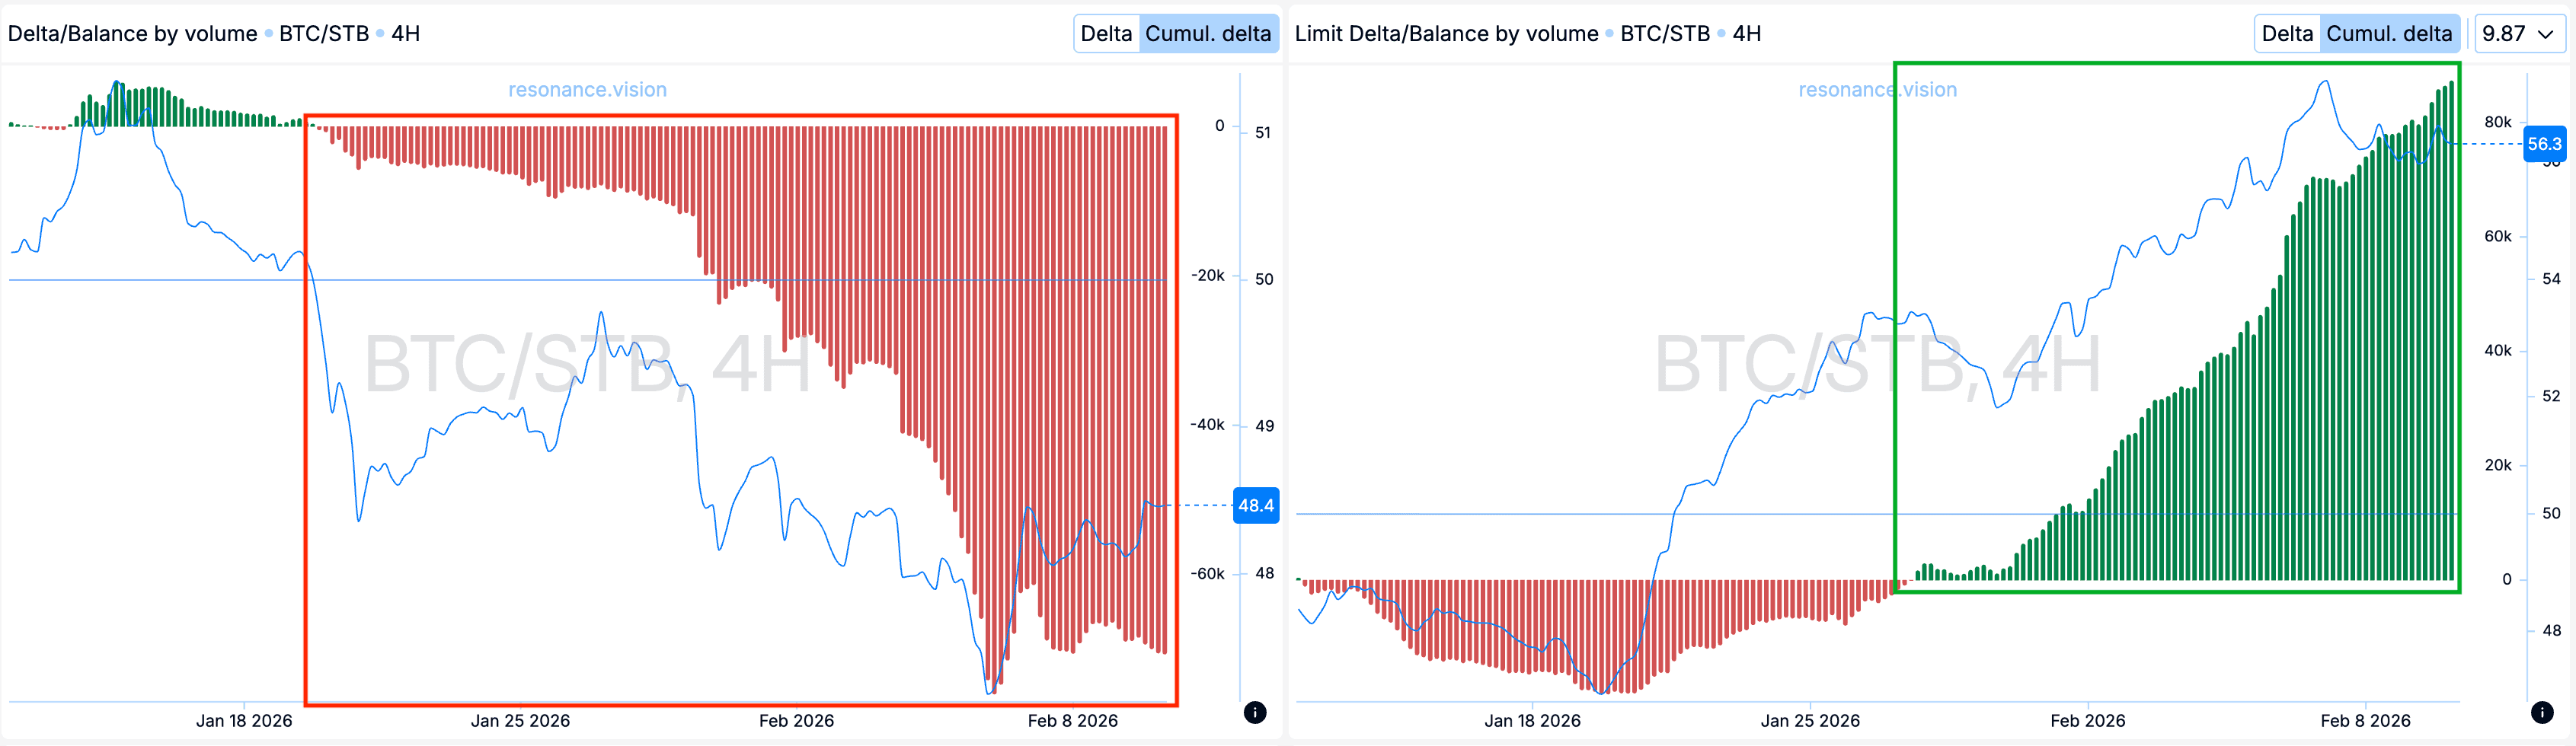
Task: Click the info icon on Delta/Balance chart
Action: 1255,712
